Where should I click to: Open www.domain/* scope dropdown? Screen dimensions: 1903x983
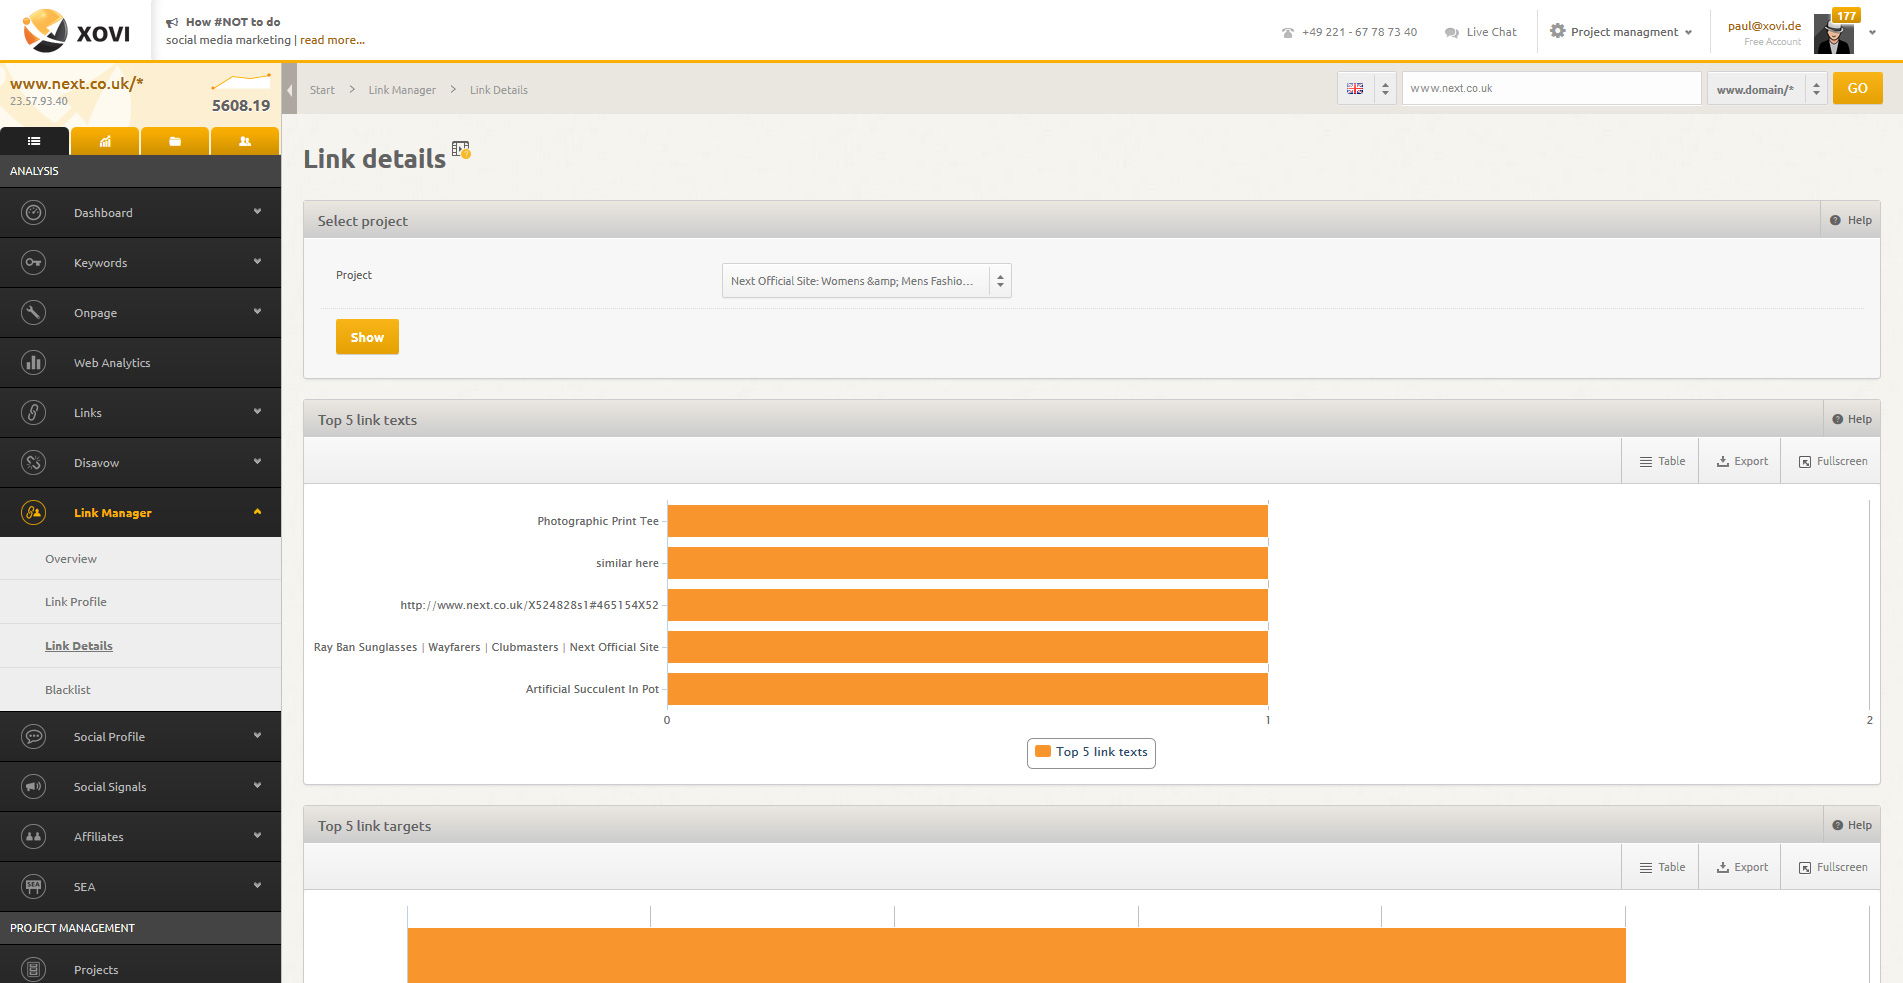(x=1767, y=88)
